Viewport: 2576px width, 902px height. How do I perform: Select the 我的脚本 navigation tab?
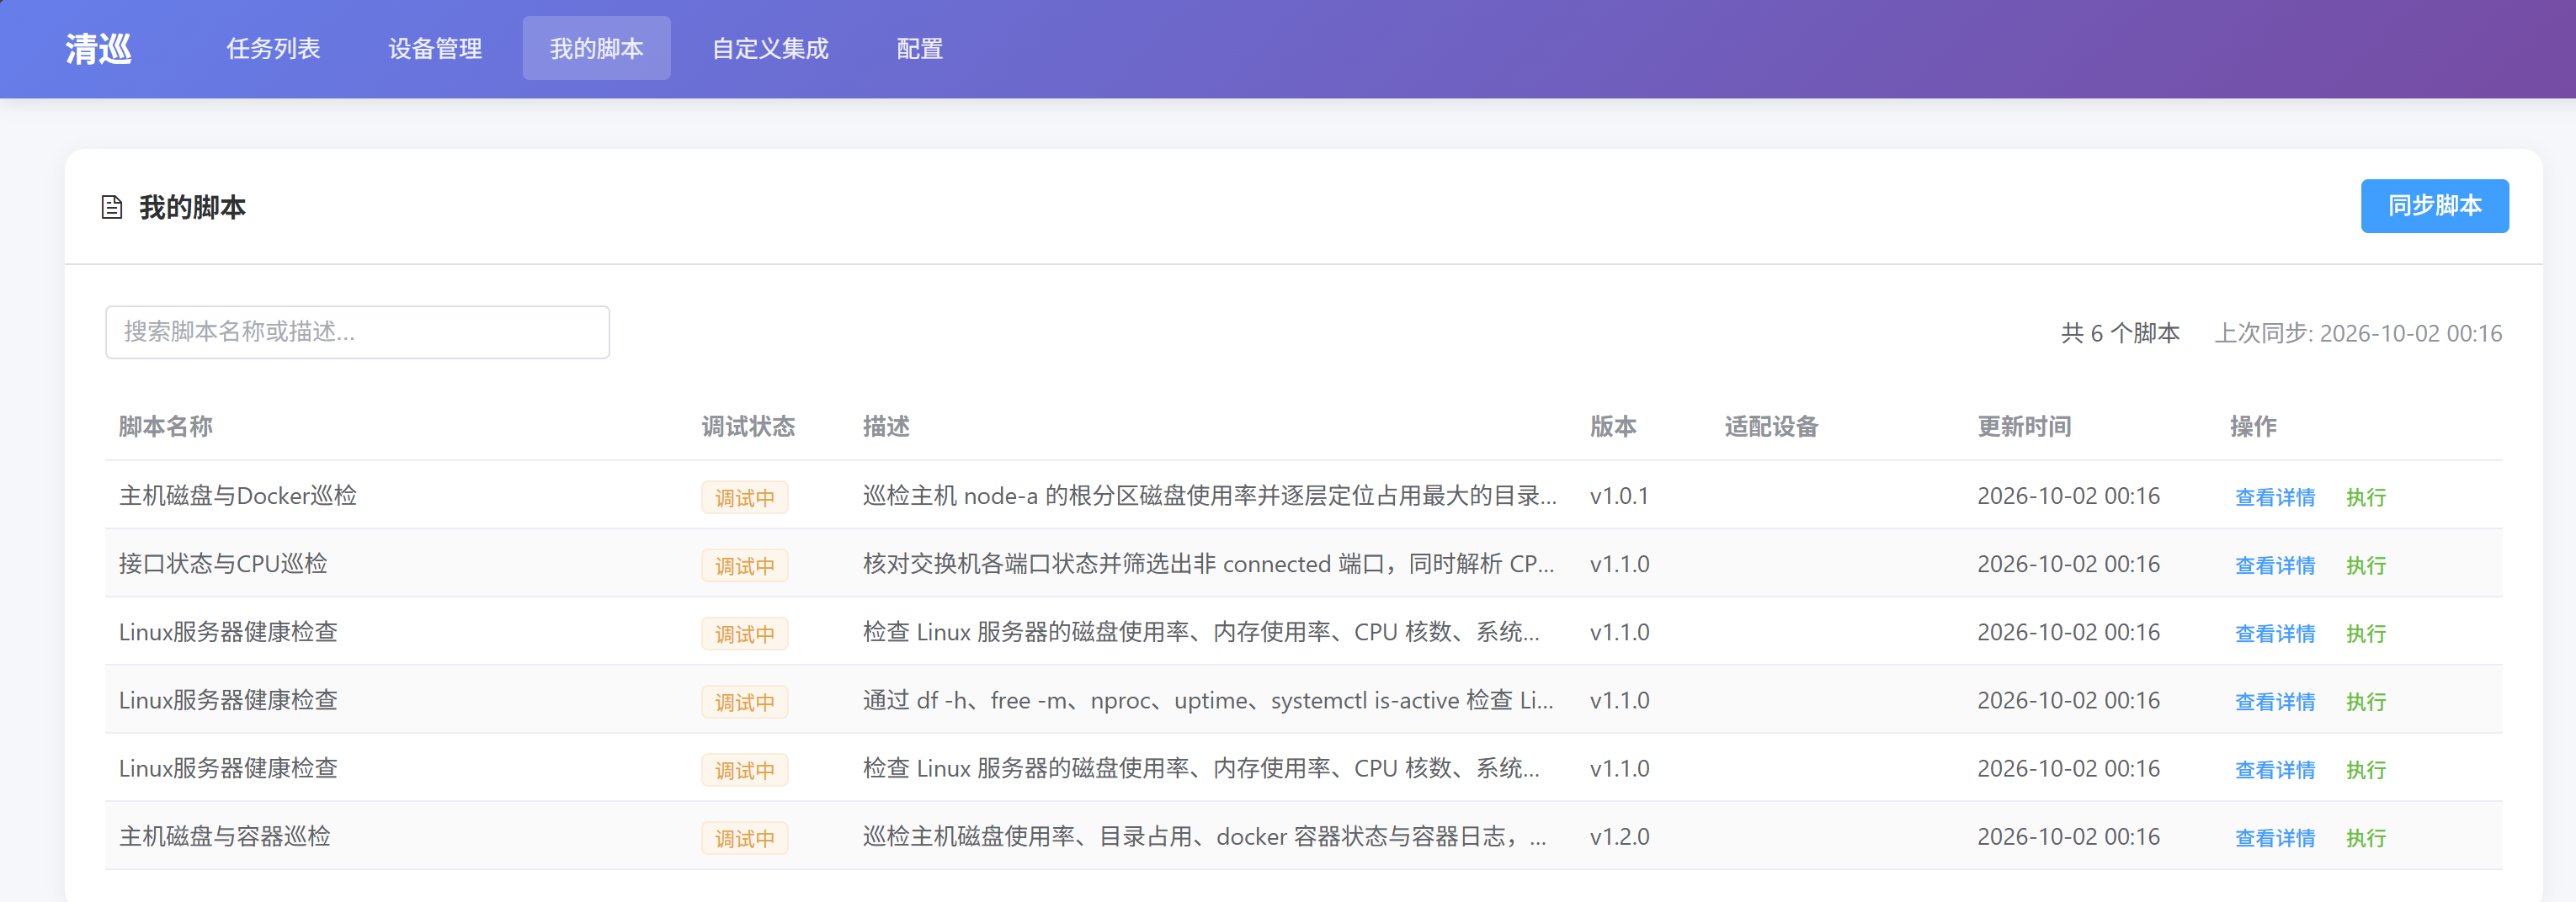pyautogui.click(x=596, y=49)
